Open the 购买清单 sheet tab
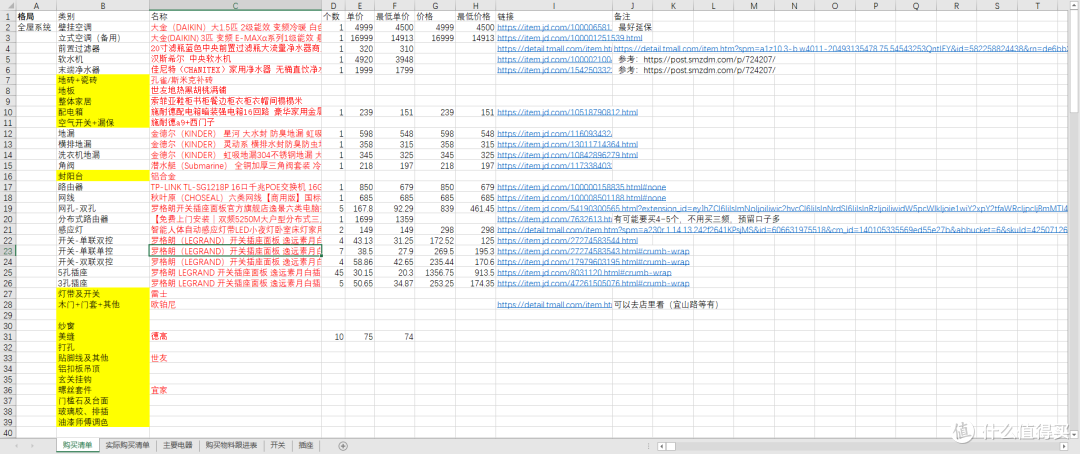 coord(76,446)
